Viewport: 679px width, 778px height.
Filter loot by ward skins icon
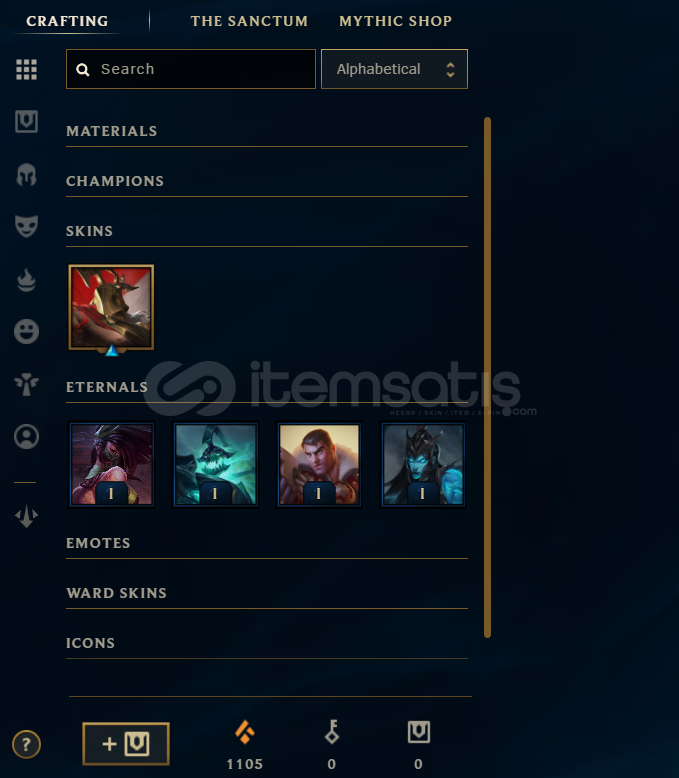[26, 385]
